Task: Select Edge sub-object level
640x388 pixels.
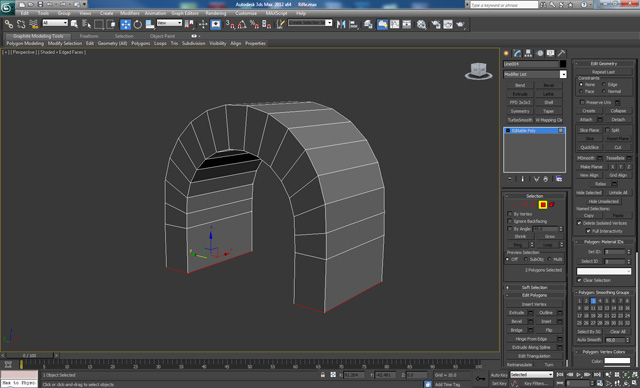Action: tap(525, 205)
